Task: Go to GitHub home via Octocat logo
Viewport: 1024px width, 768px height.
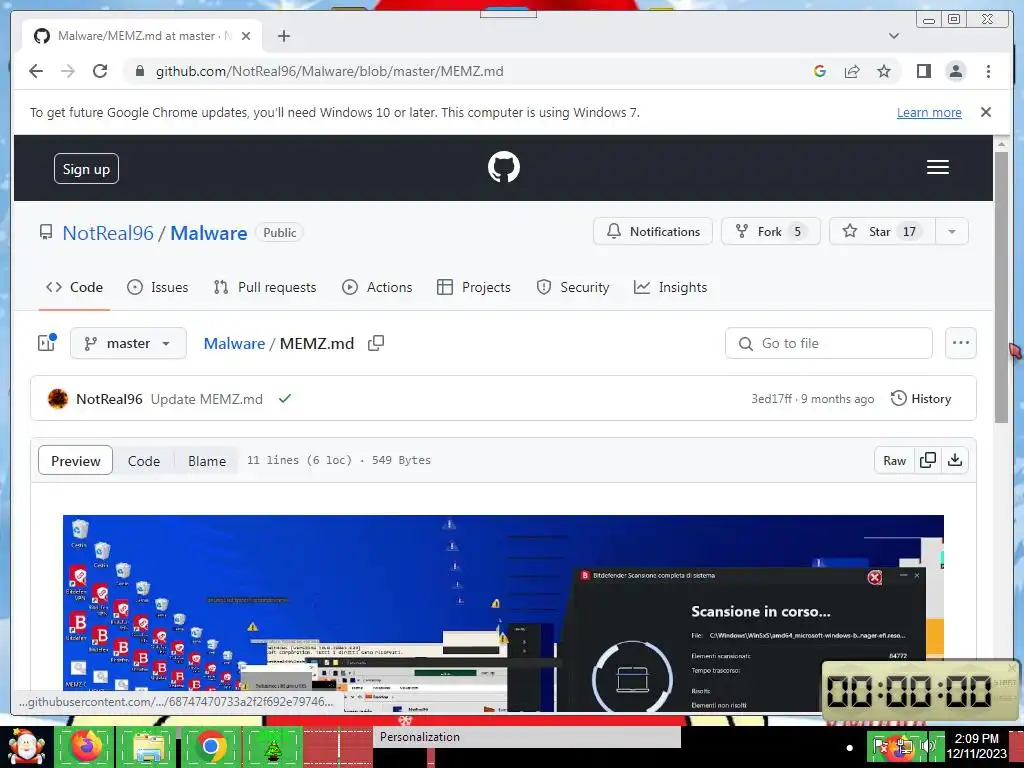Action: (x=504, y=167)
